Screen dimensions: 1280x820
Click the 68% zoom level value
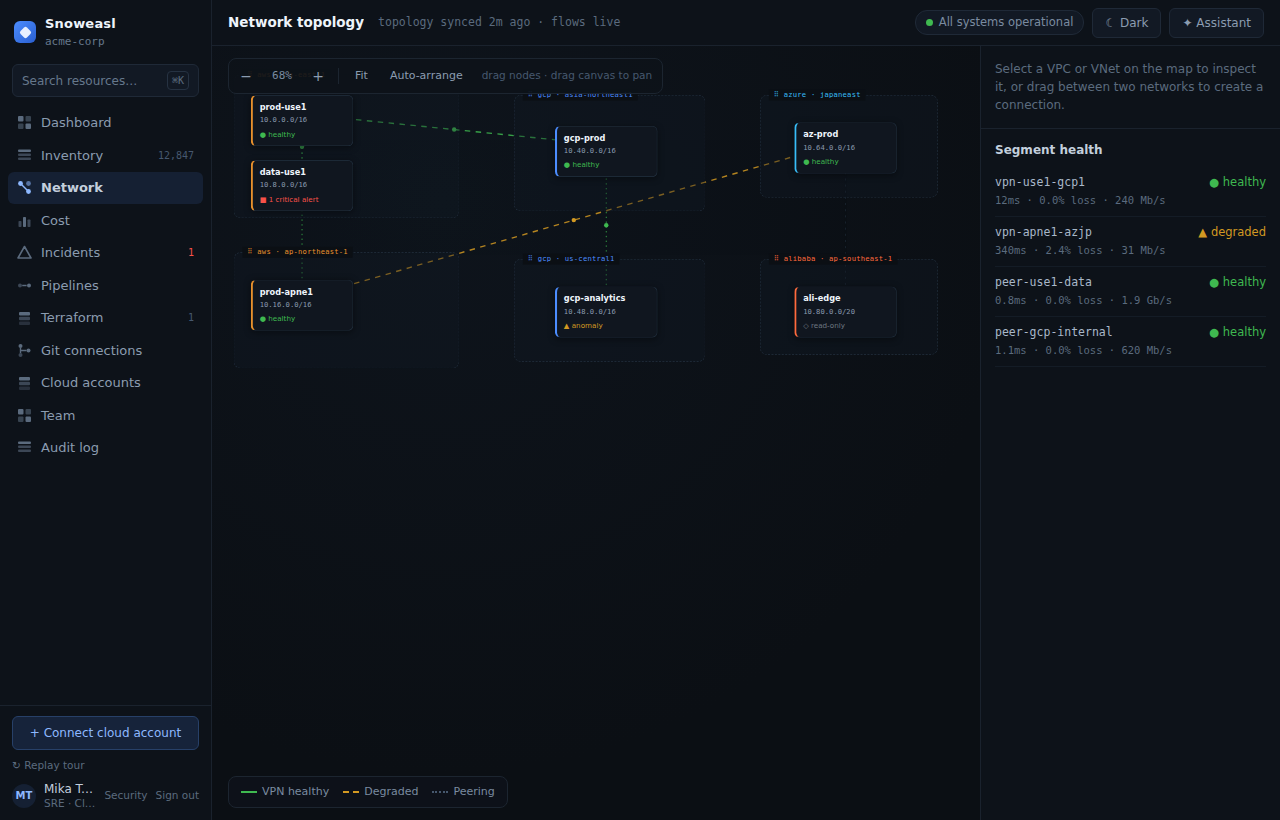pyautogui.click(x=282, y=76)
